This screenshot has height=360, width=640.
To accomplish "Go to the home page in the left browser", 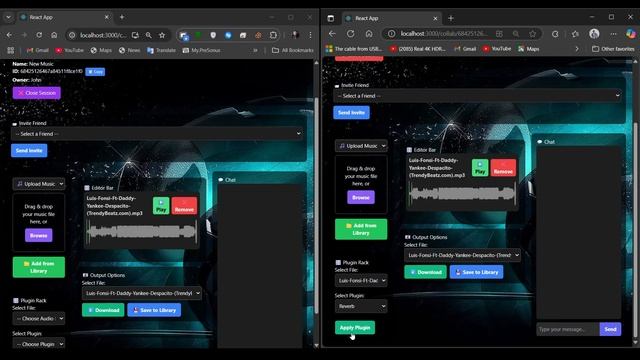I will pyautogui.click(x=54, y=35).
